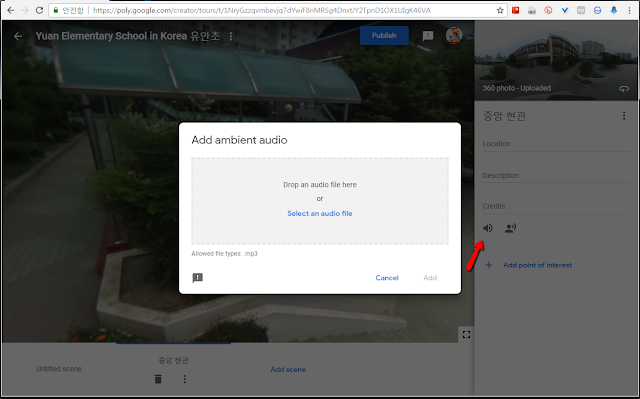
Task: Go back with the browser back arrow
Action: [11, 10]
